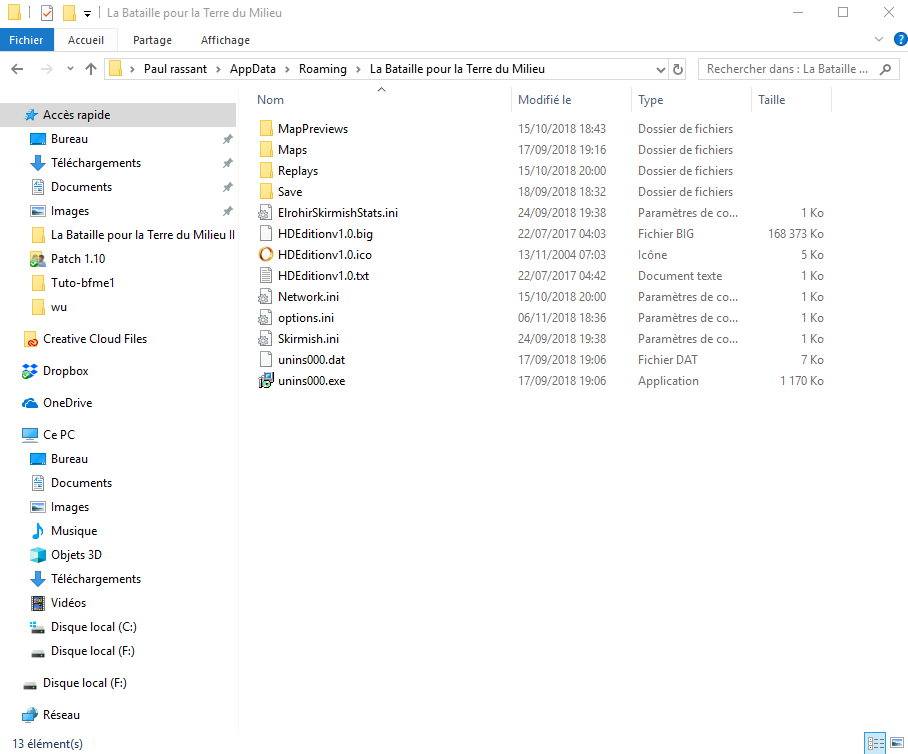The height and width of the screenshot is (754, 908).
Task: Open the recent locations dropdown arrow
Action: (x=70, y=69)
